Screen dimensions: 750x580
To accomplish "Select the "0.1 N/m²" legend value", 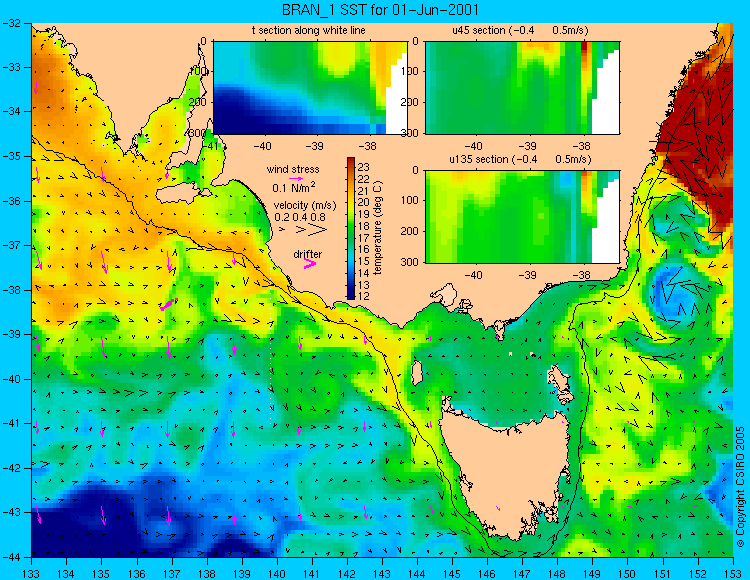I will [x=293, y=187].
